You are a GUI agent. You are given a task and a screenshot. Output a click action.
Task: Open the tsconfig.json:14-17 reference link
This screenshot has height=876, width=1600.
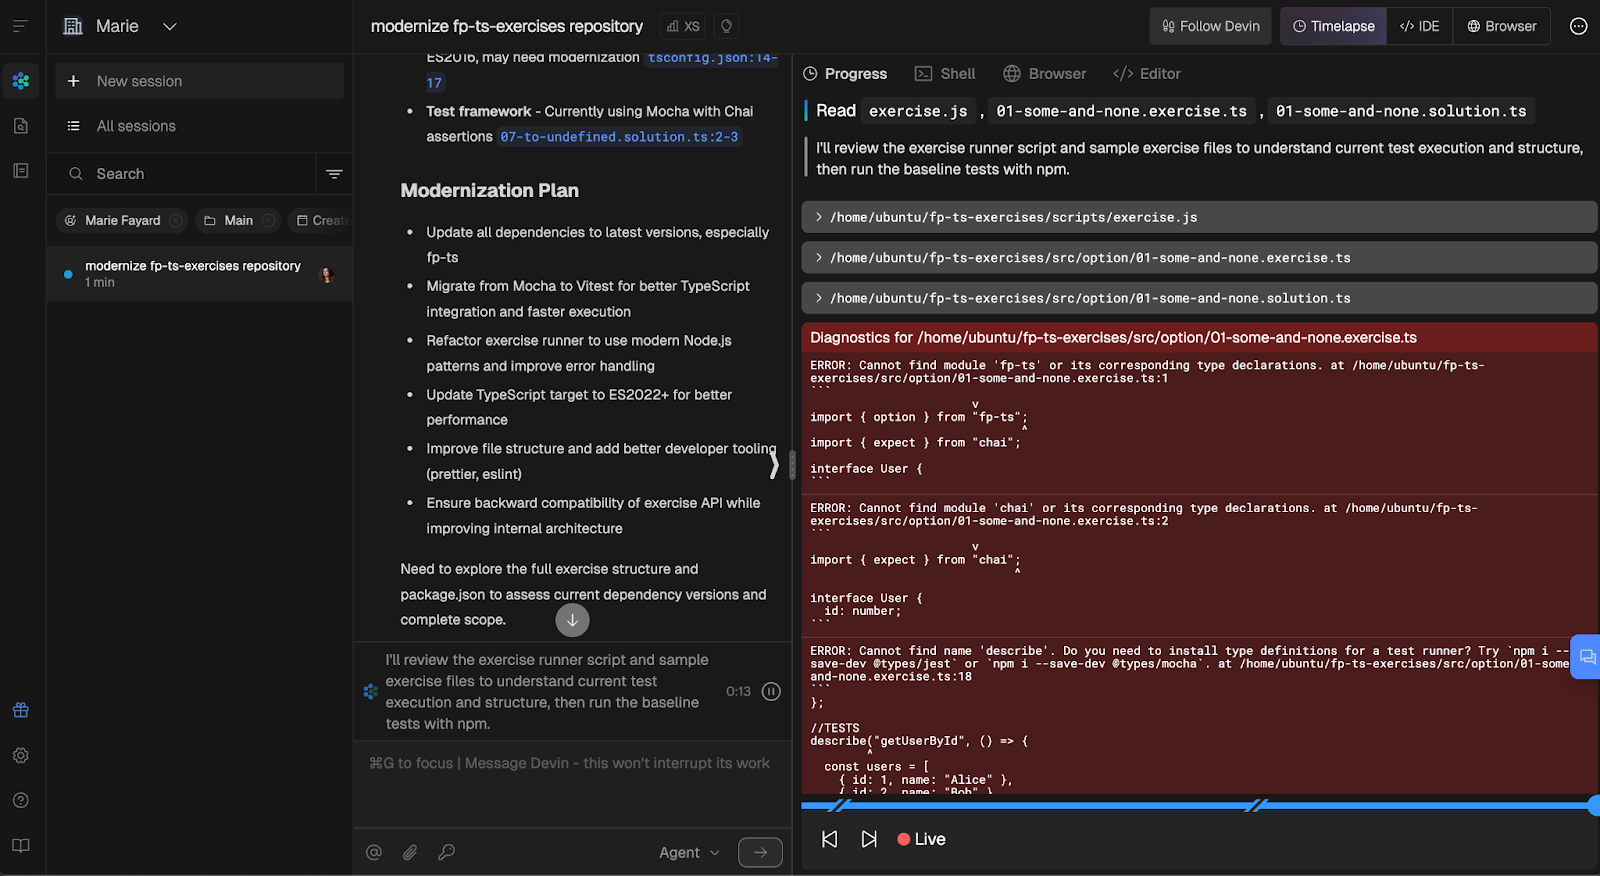pyautogui.click(x=712, y=58)
